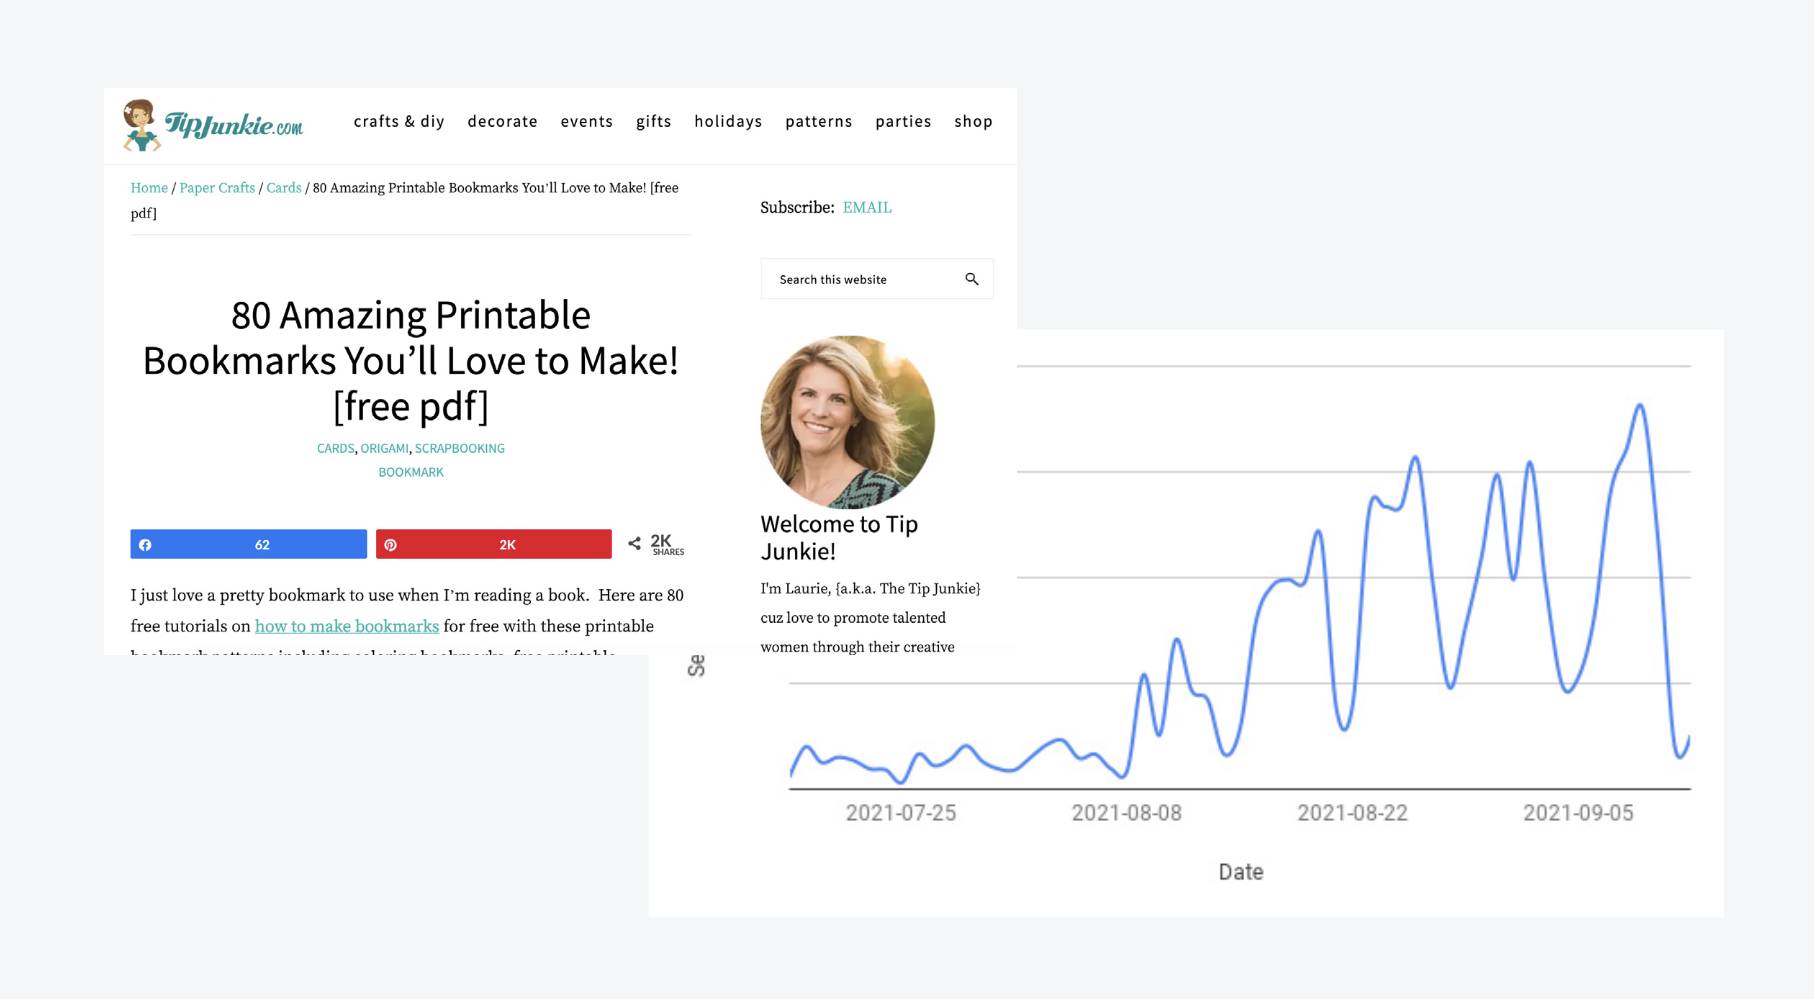Click the how to make bookmarks link
The height and width of the screenshot is (999, 1814).
(x=346, y=626)
